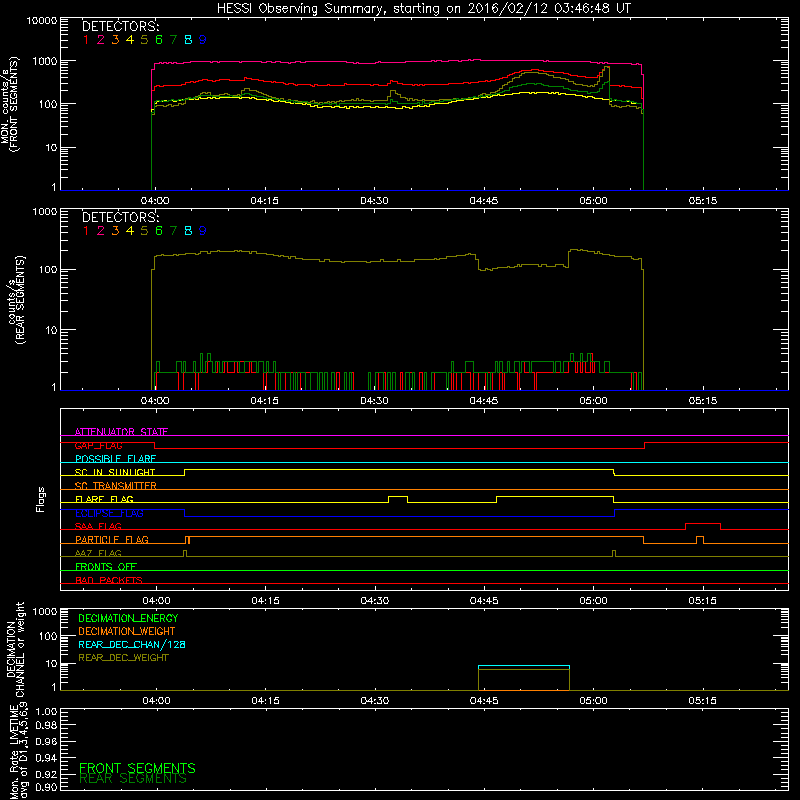Click the AAZ FLAG label

(x=98, y=553)
